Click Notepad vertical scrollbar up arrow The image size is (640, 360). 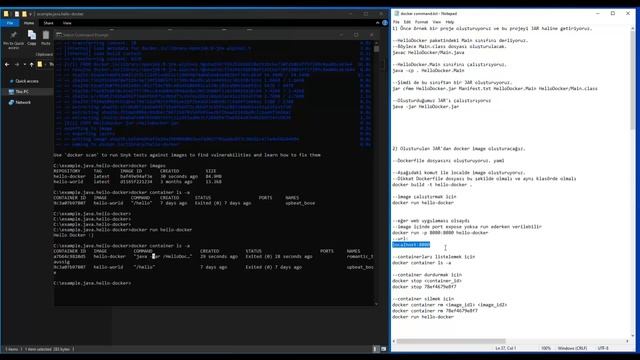point(633,29)
